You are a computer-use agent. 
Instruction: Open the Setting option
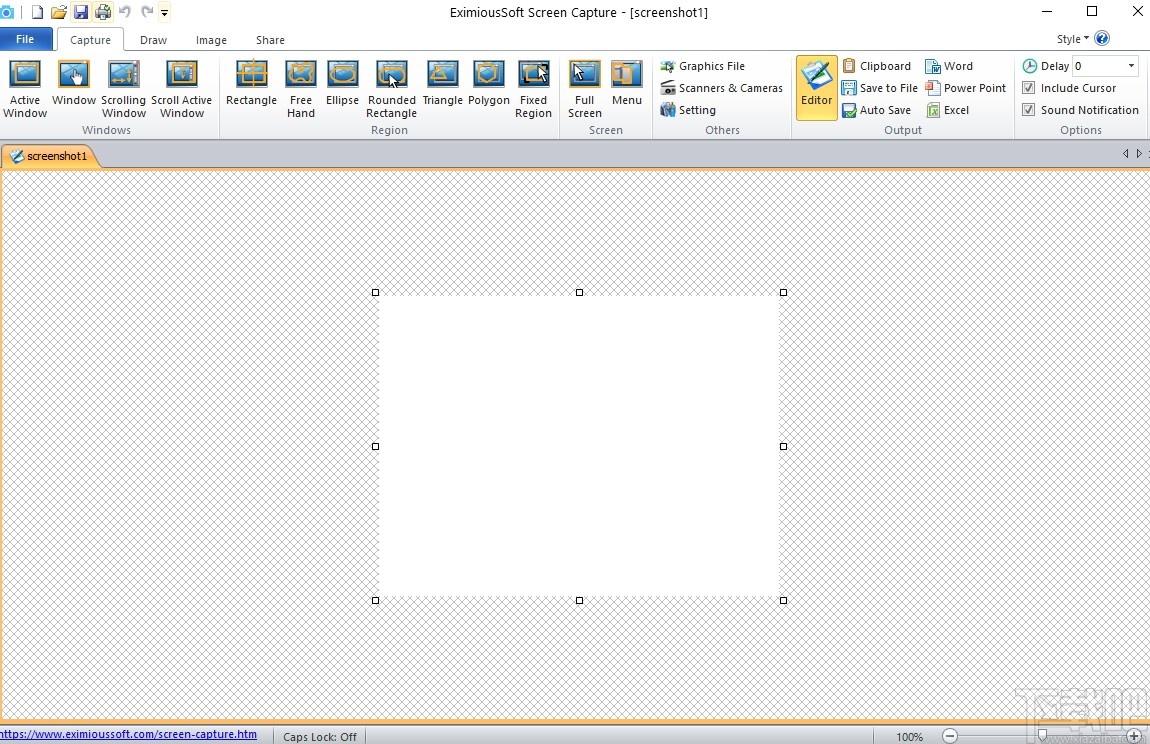[688, 110]
